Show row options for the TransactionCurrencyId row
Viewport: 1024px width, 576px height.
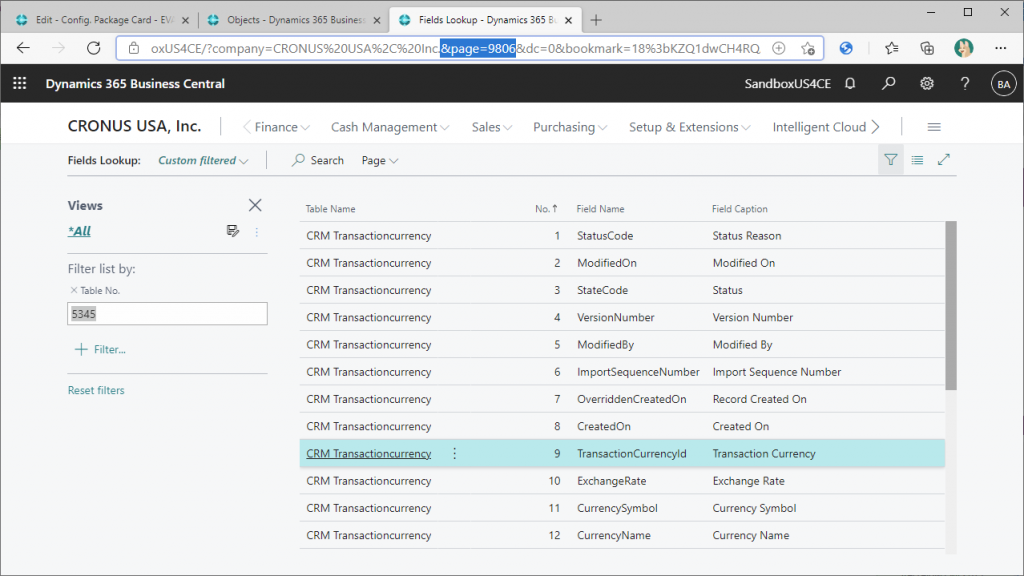(455, 453)
